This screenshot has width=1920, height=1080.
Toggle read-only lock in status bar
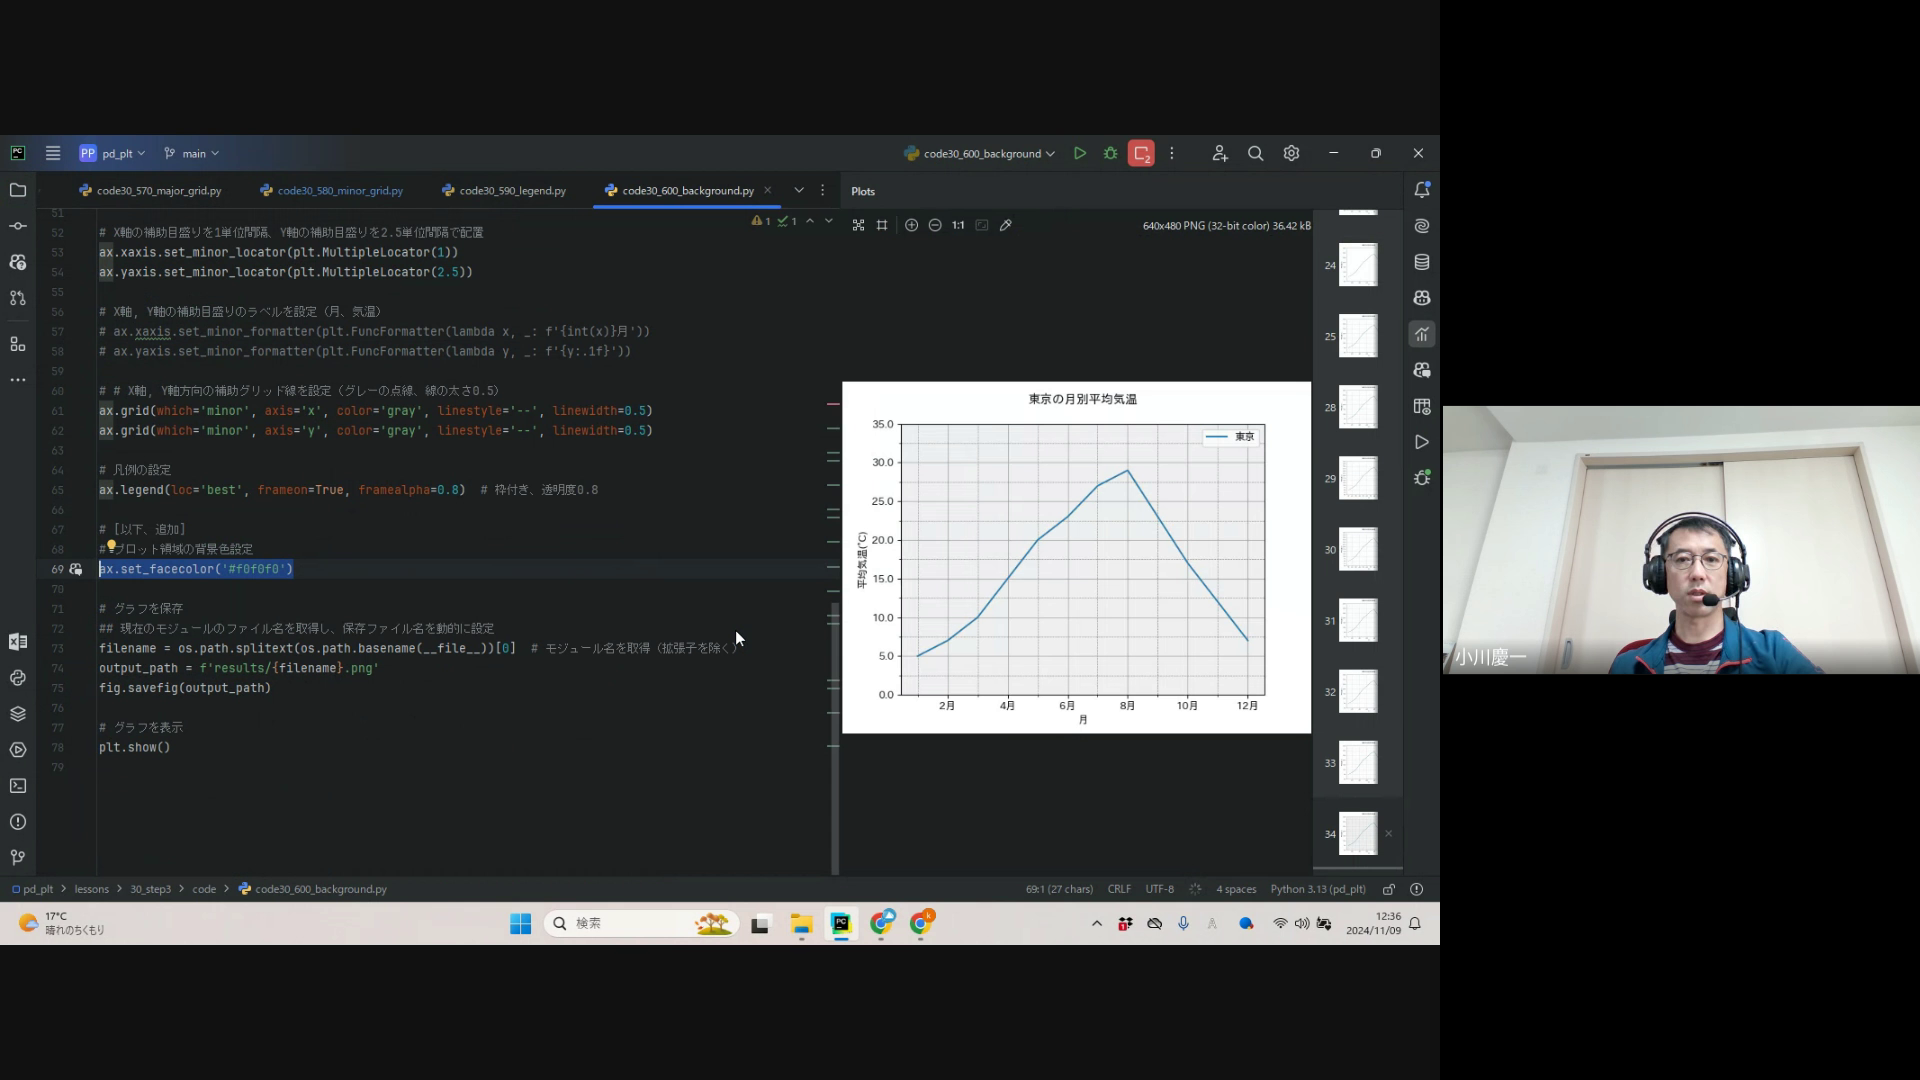[1388, 889]
